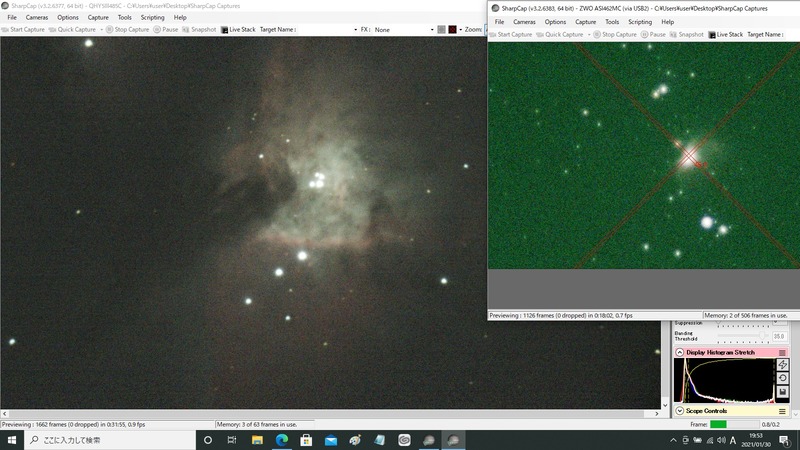
Task: Open Capture menu in ZWO ASI462MC window
Action: 586,22
